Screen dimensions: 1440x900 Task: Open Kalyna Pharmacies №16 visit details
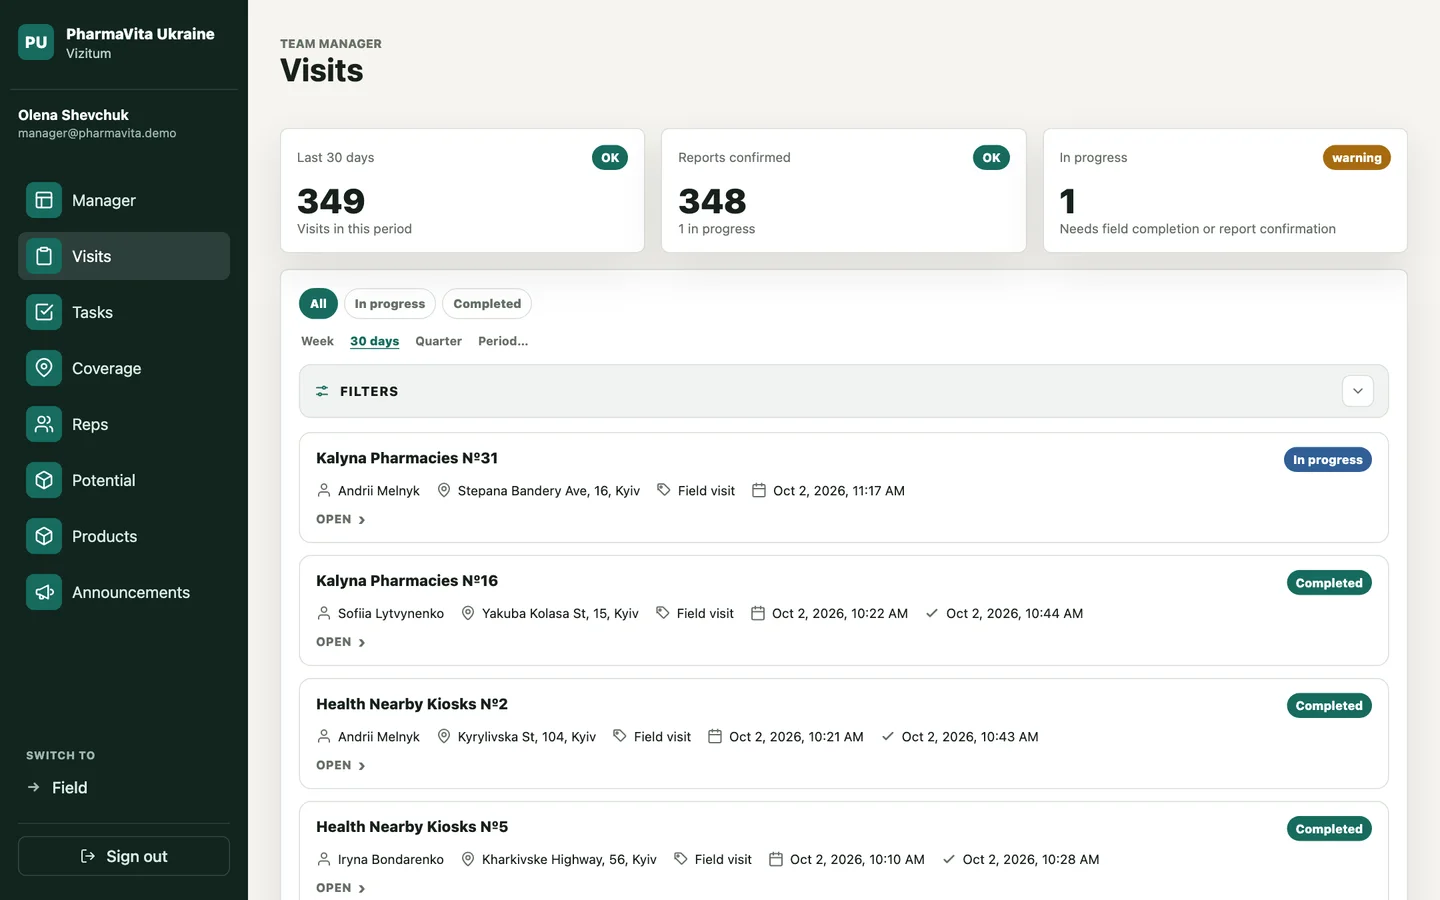pyautogui.click(x=341, y=642)
